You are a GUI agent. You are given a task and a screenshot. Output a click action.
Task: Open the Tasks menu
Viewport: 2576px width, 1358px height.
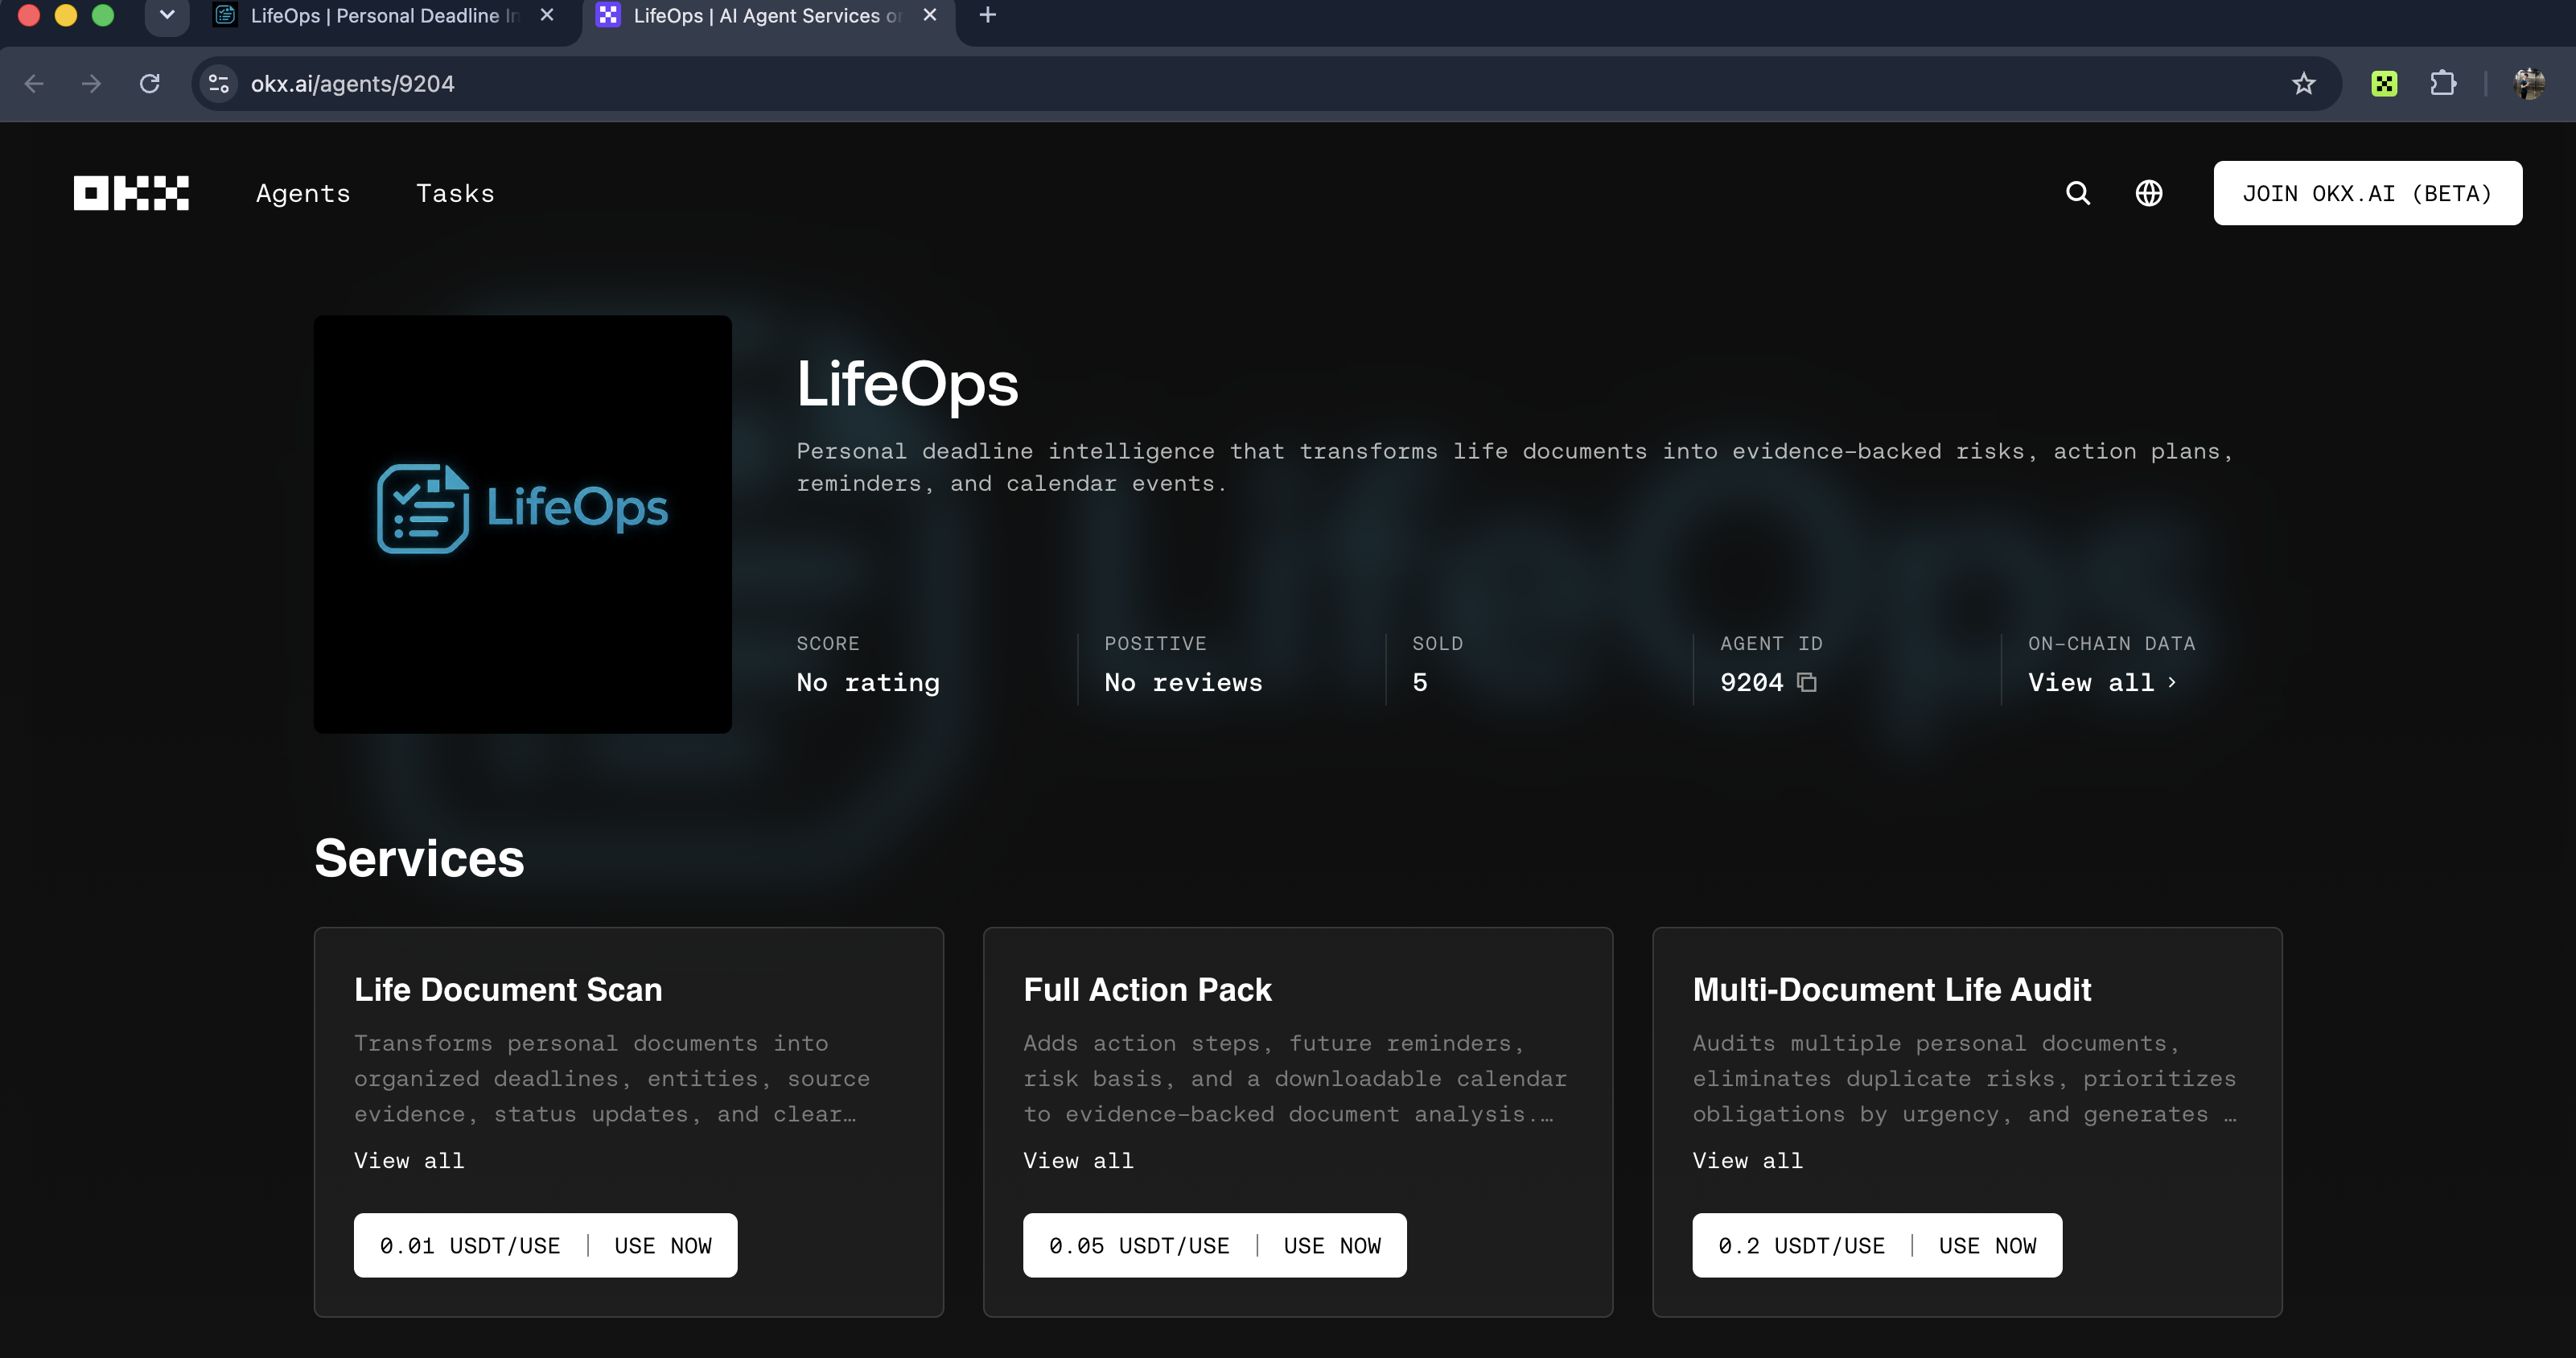tap(455, 193)
